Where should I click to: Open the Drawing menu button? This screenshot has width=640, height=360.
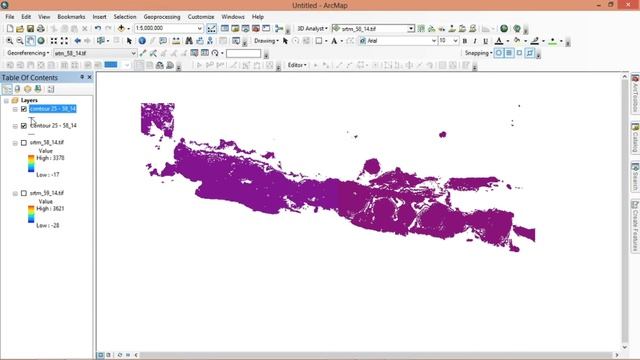(x=266, y=41)
